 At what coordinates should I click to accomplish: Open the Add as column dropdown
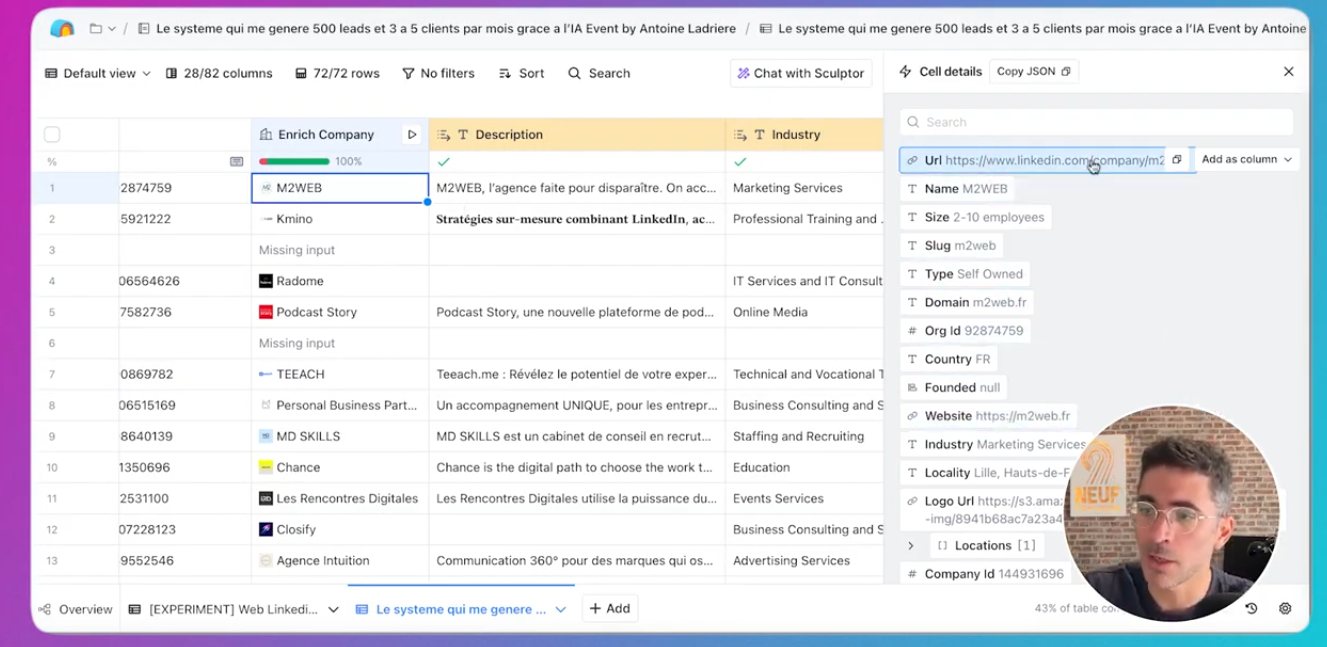(x=1246, y=160)
